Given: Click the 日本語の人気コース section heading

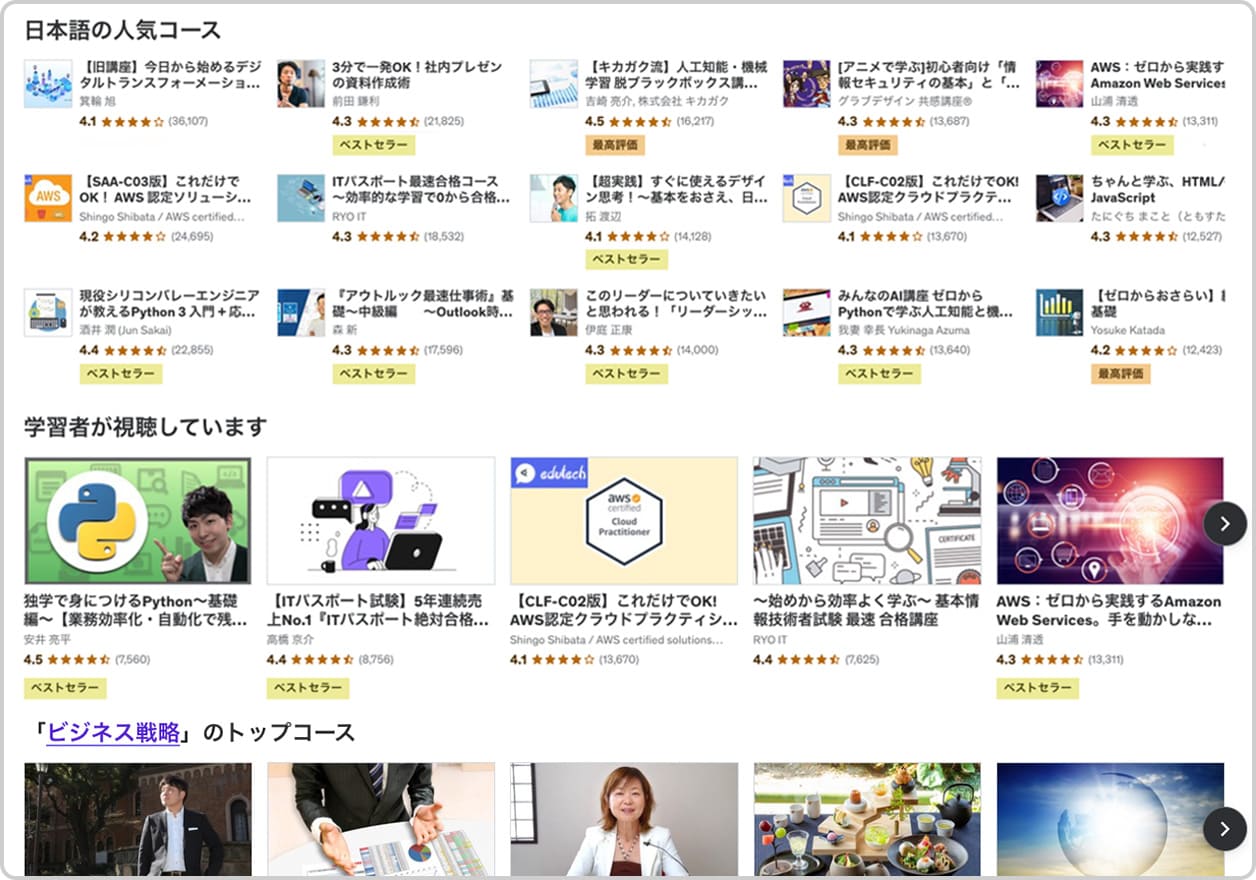Looking at the screenshot, I should tap(122, 30).
